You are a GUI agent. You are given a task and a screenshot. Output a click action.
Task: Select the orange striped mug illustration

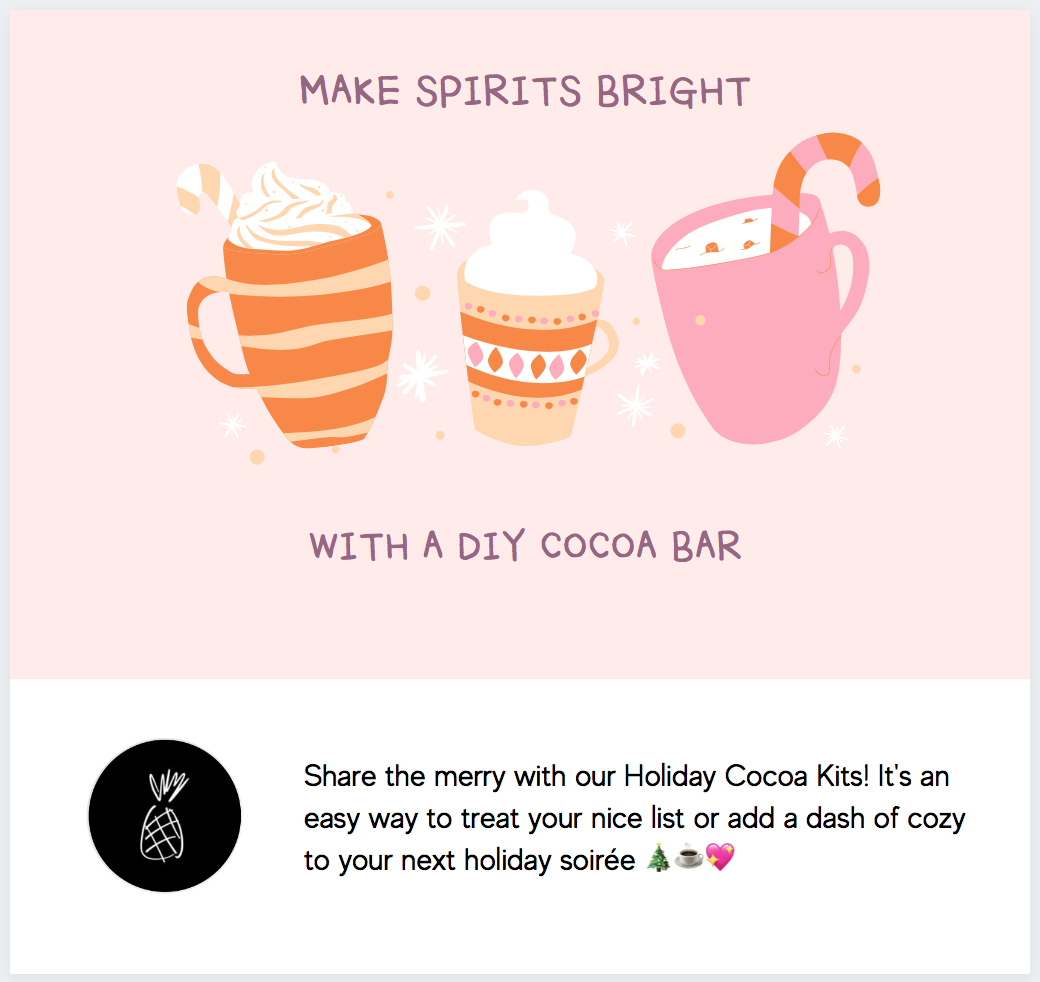click(291, 306)
